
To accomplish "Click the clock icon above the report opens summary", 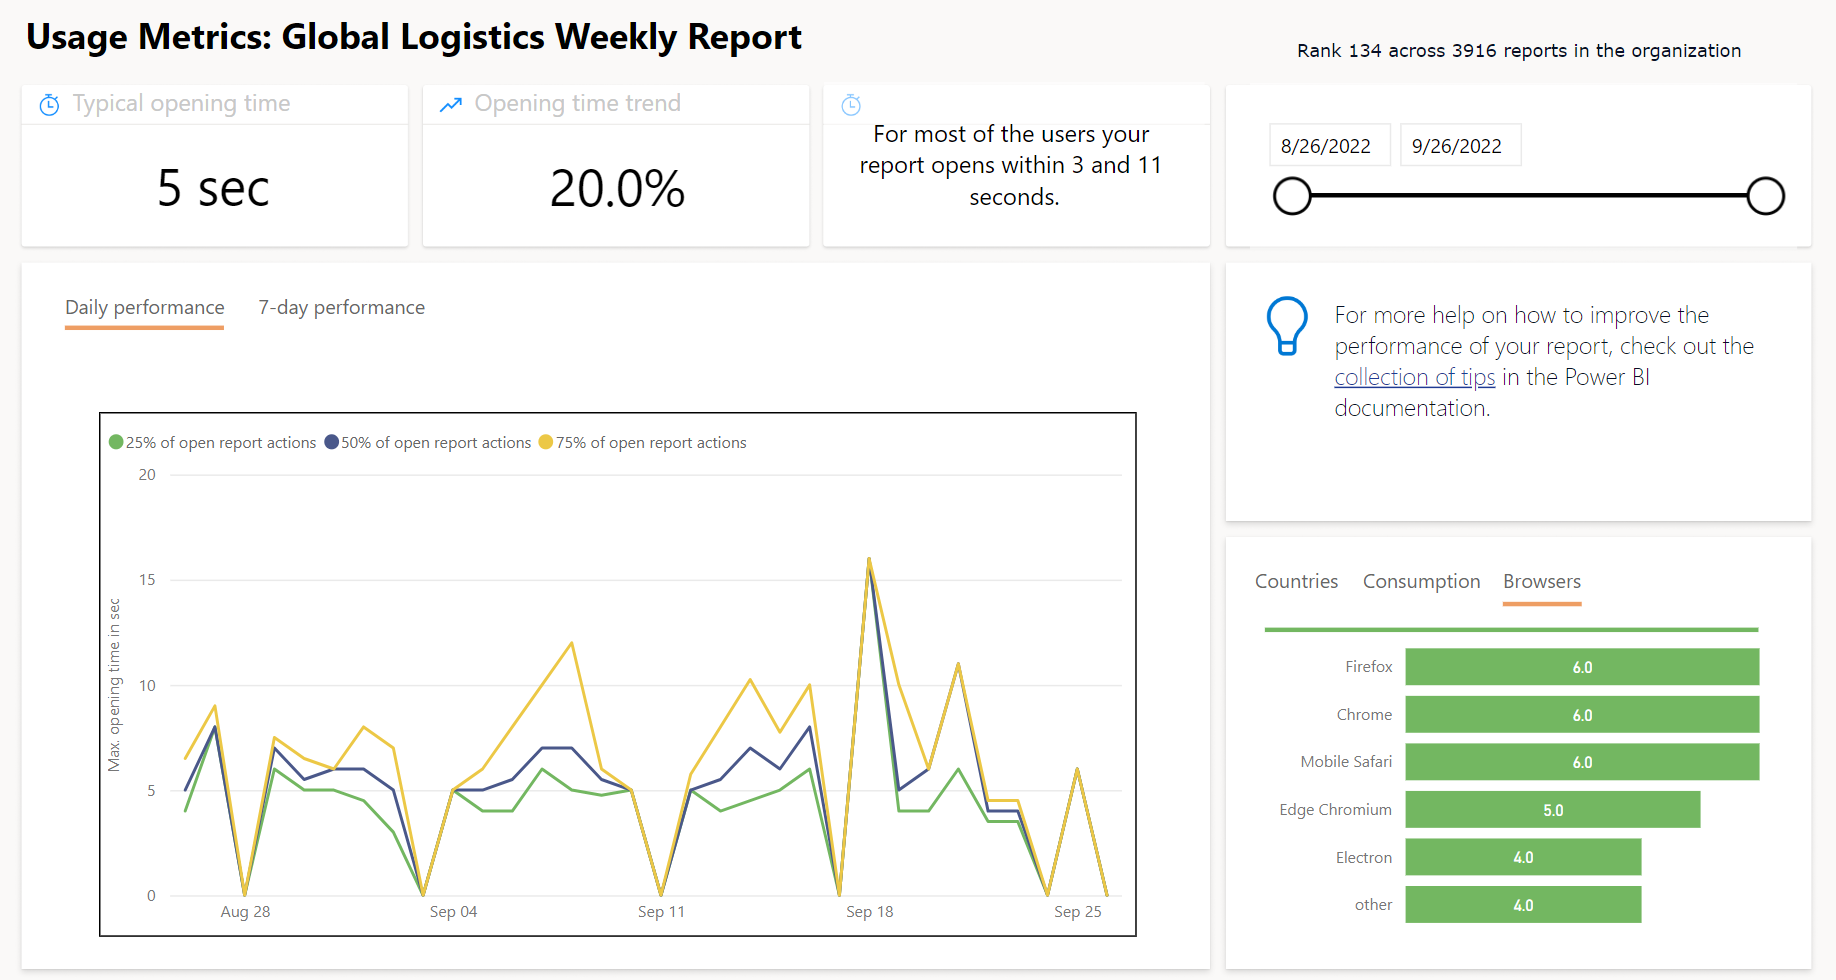I will click(851, 105).
